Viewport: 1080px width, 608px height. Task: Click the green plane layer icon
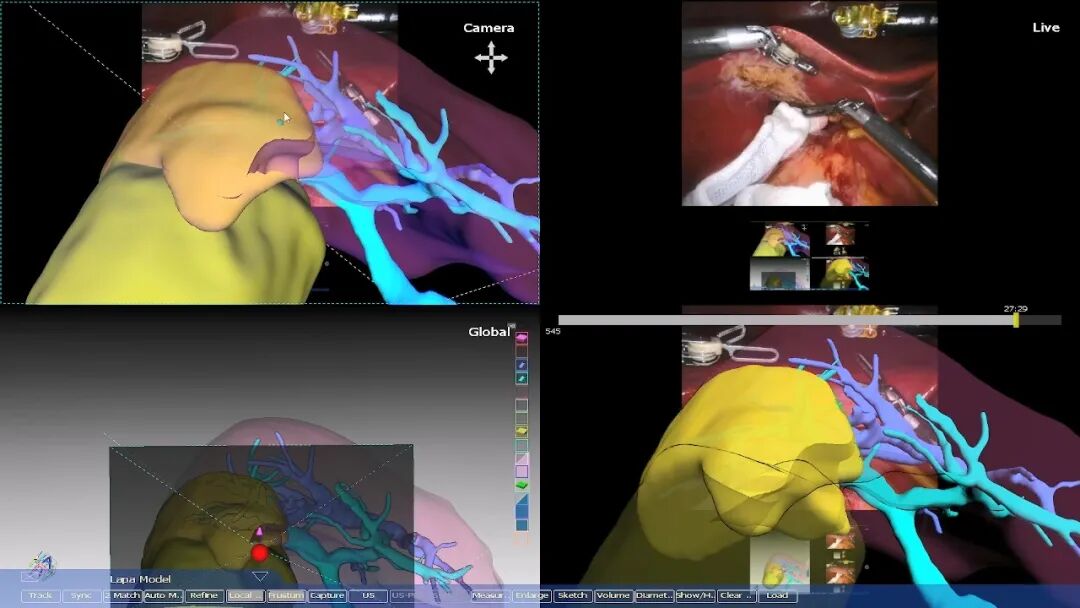(x=521, y=485)
